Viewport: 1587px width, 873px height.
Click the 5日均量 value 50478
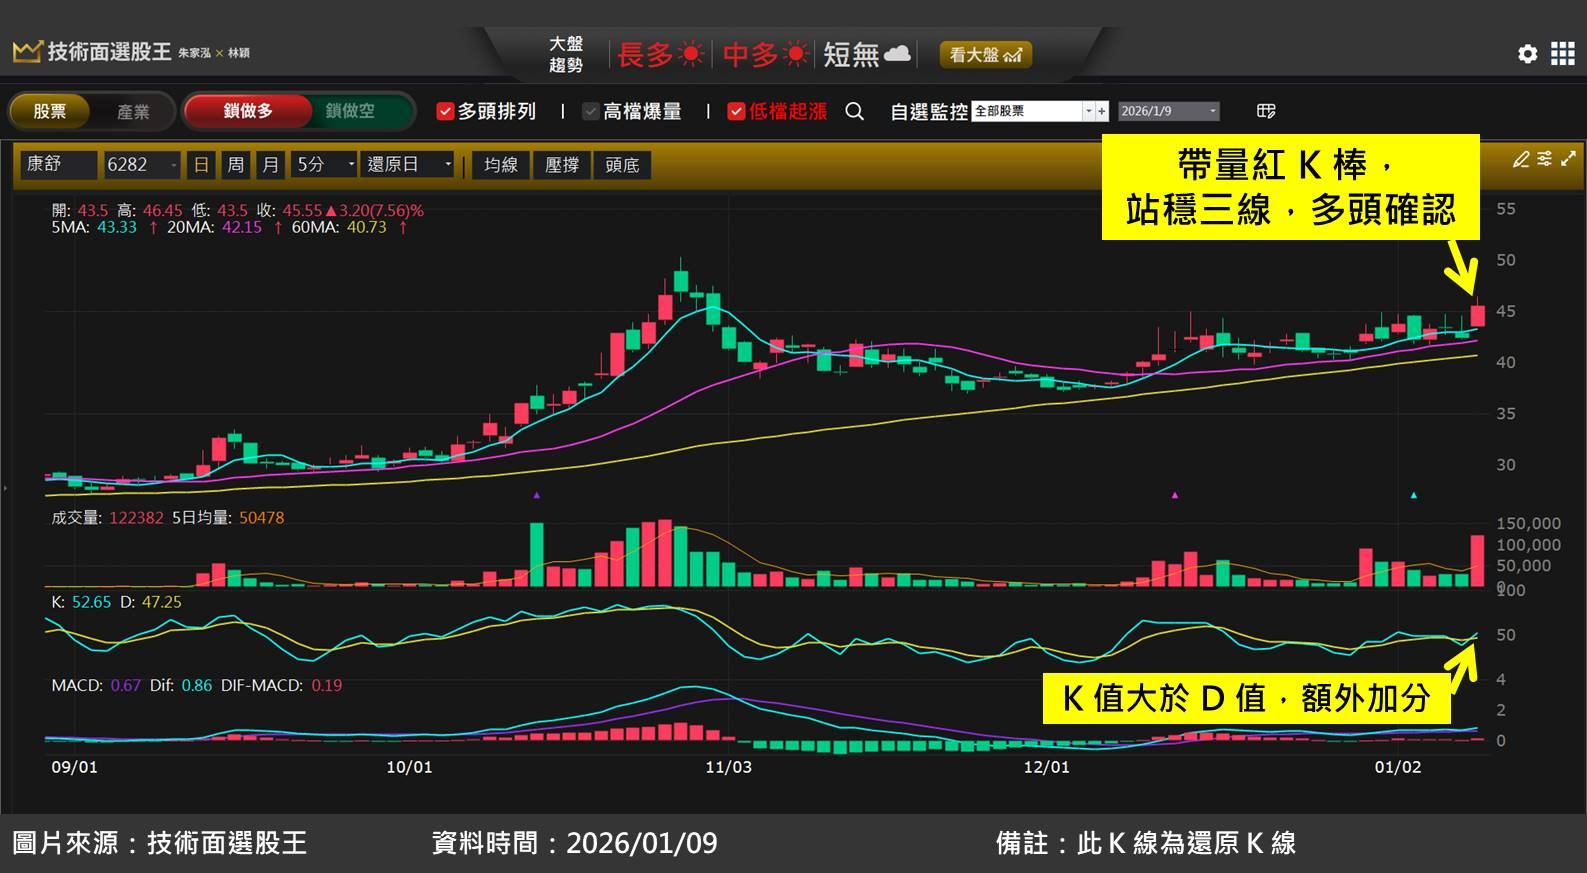click(261, 518)
